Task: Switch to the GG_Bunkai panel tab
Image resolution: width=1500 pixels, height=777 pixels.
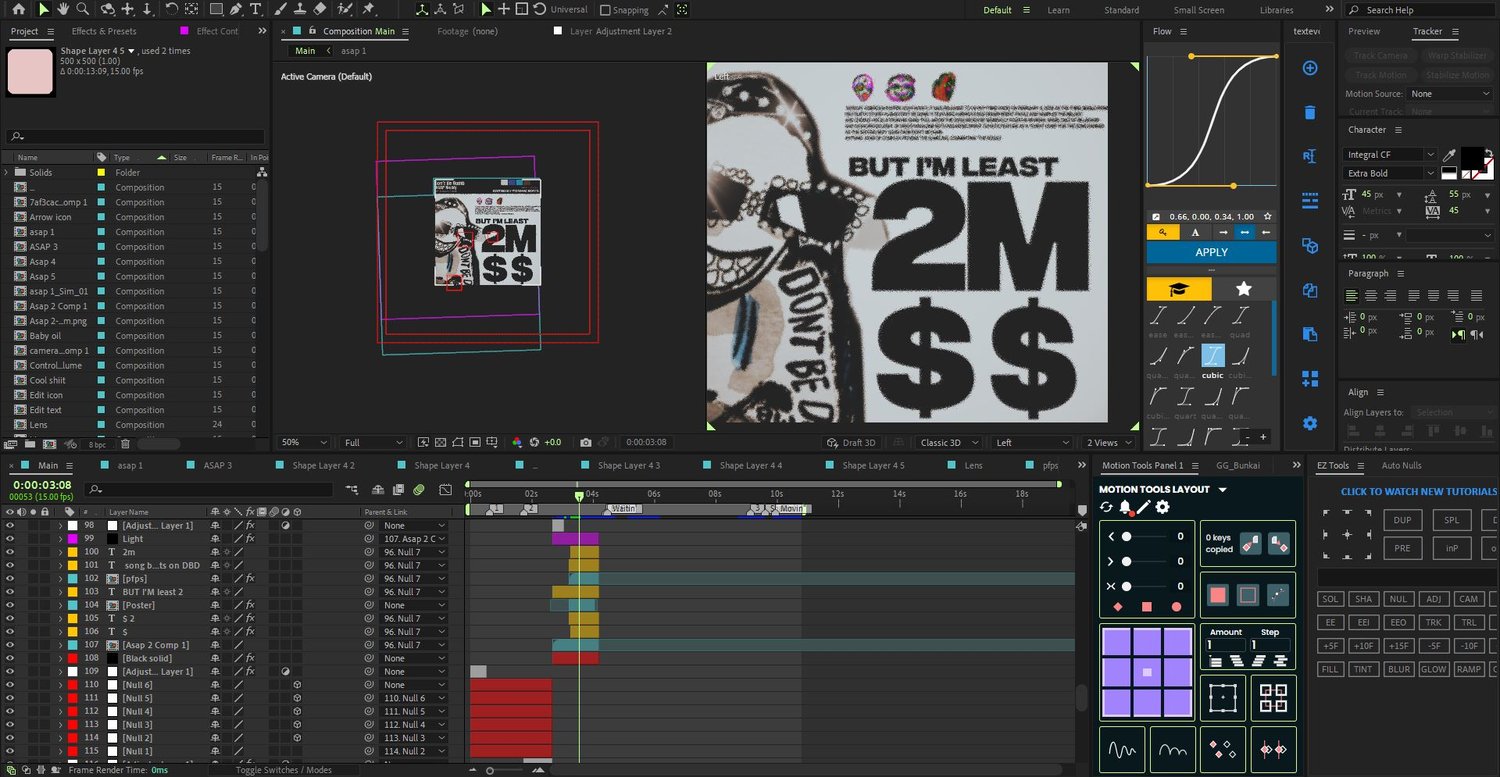Action: [1238, 465]
